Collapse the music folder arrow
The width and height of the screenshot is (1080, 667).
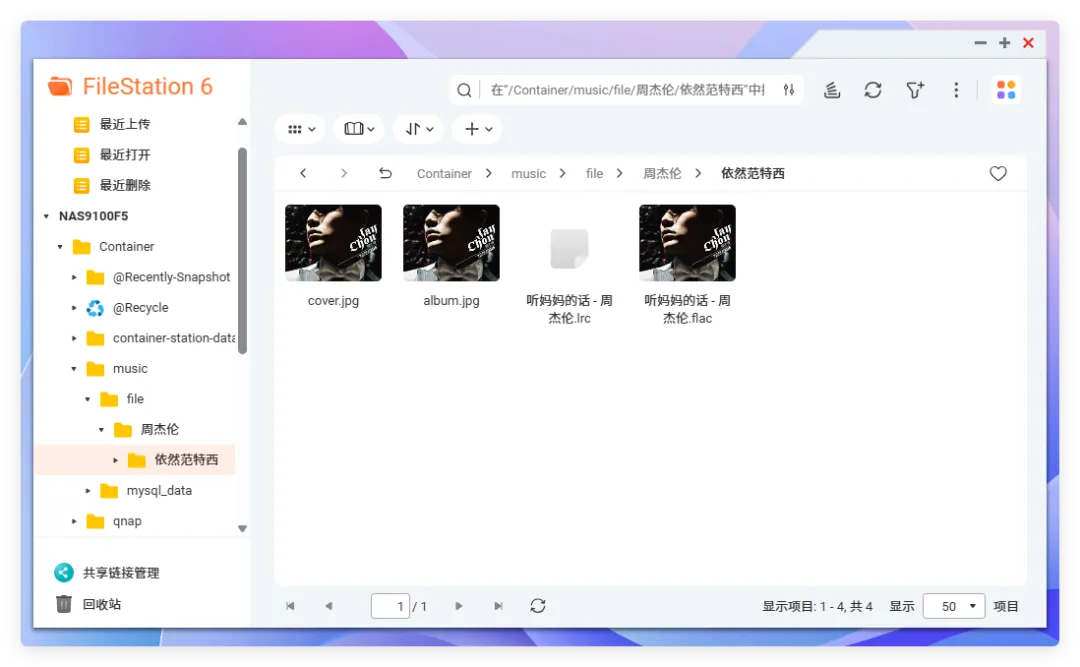point(74,369)
